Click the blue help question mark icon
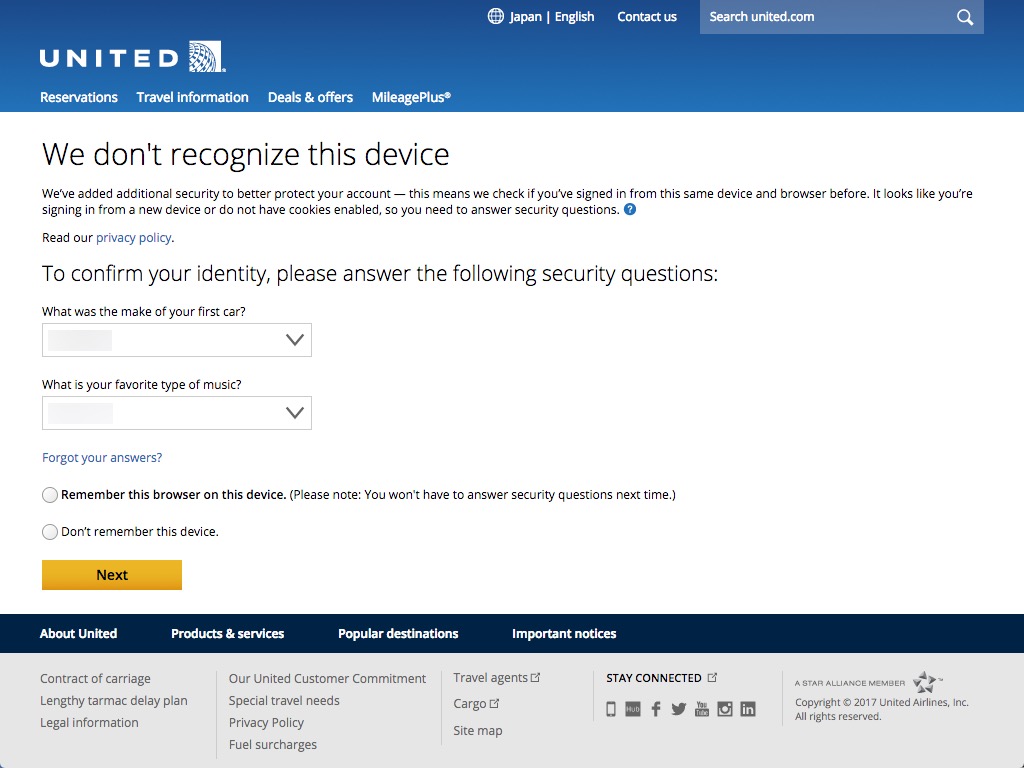Screen dimensions: 1024x768 pyautogui.click(x=629, y=210)
